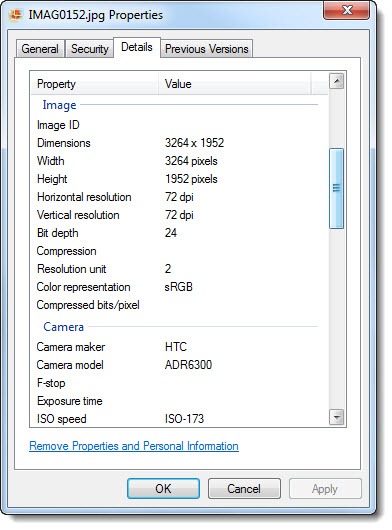Viewport: 392px width, 530px height.
Task: Click the ISO-173 value
Action: (x=184, y=419)
